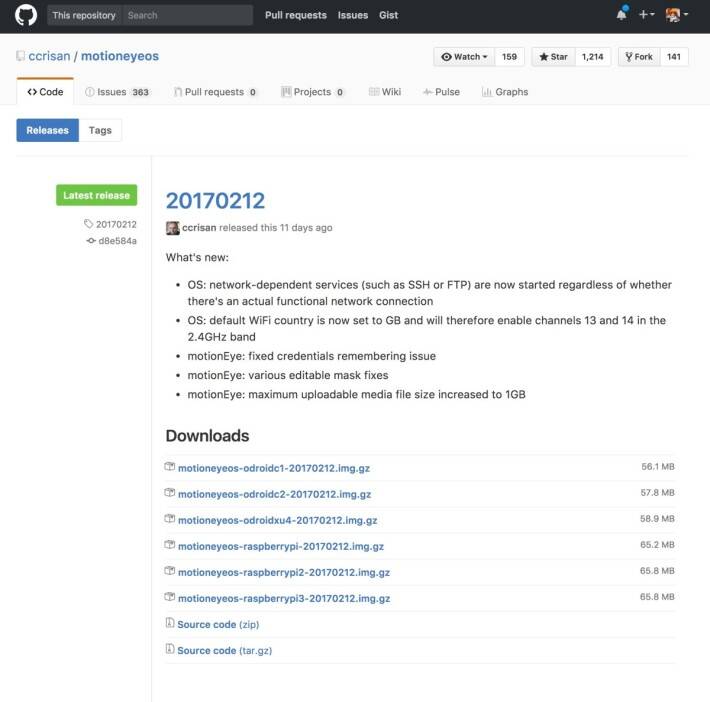The width and height of the screenshot is (710, 702).
Task: Open the ccrisan owner link
Action: pyautogui.click(x=49, y=56)
